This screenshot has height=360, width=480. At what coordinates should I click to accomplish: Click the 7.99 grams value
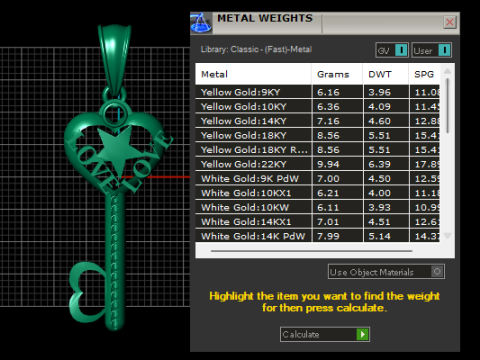click(x=328, y=236)
